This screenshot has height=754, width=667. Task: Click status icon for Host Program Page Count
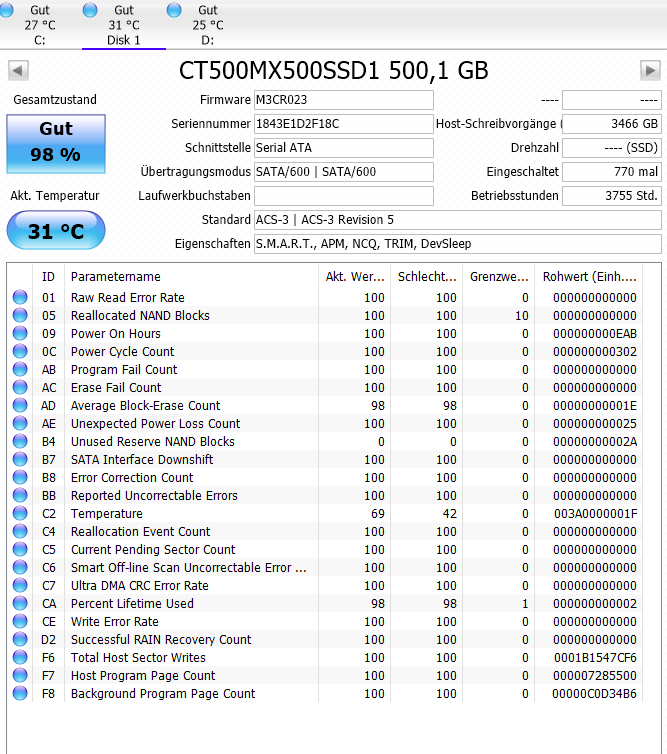click(20, 675)
